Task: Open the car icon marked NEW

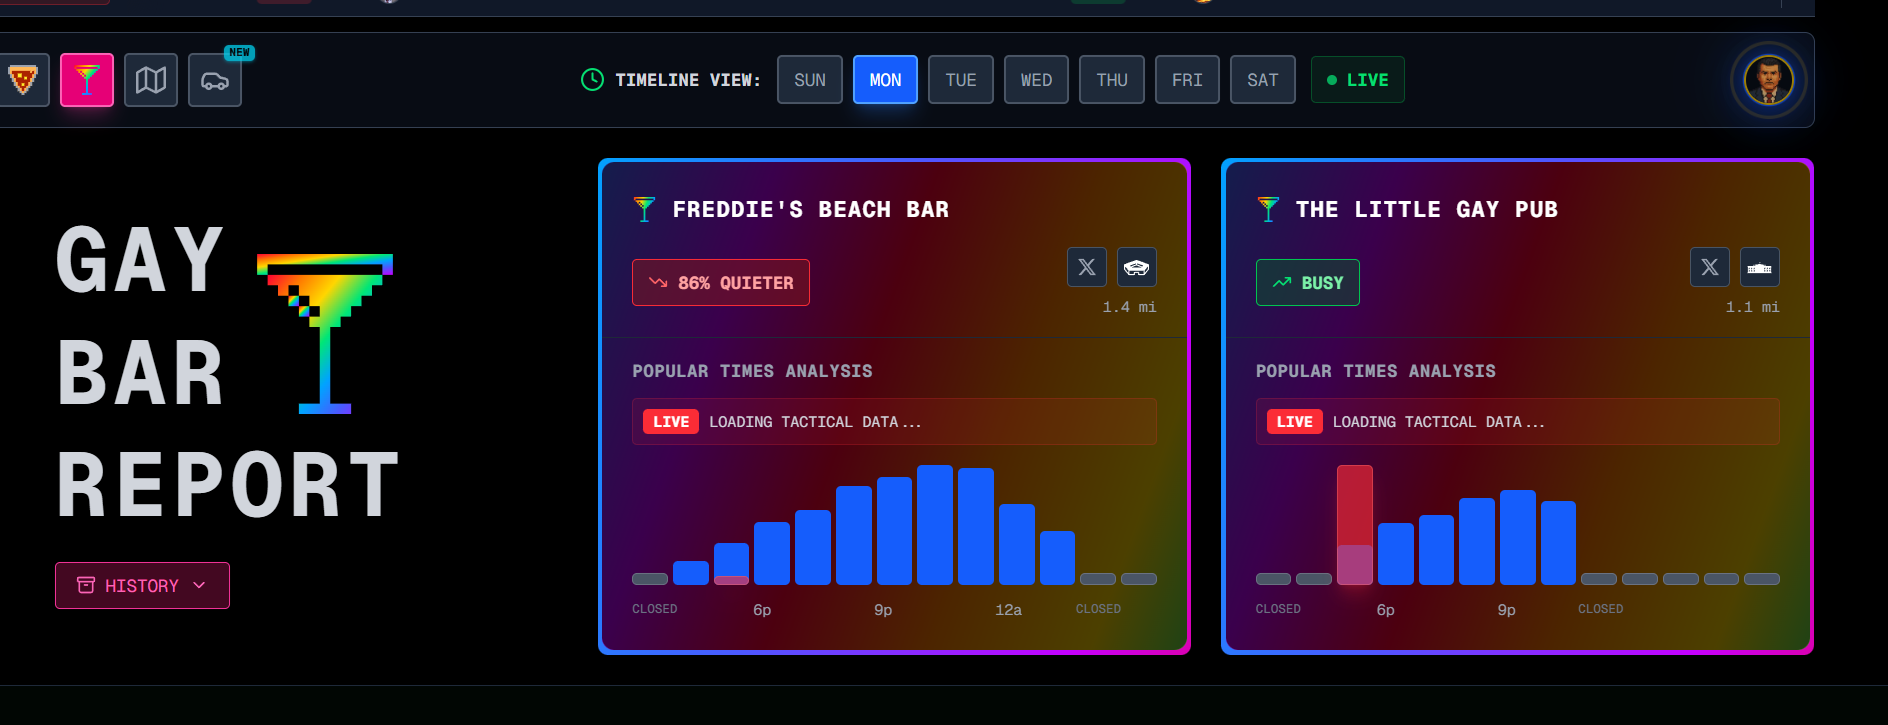Action: pyautogui.click(x=215, y=80)
